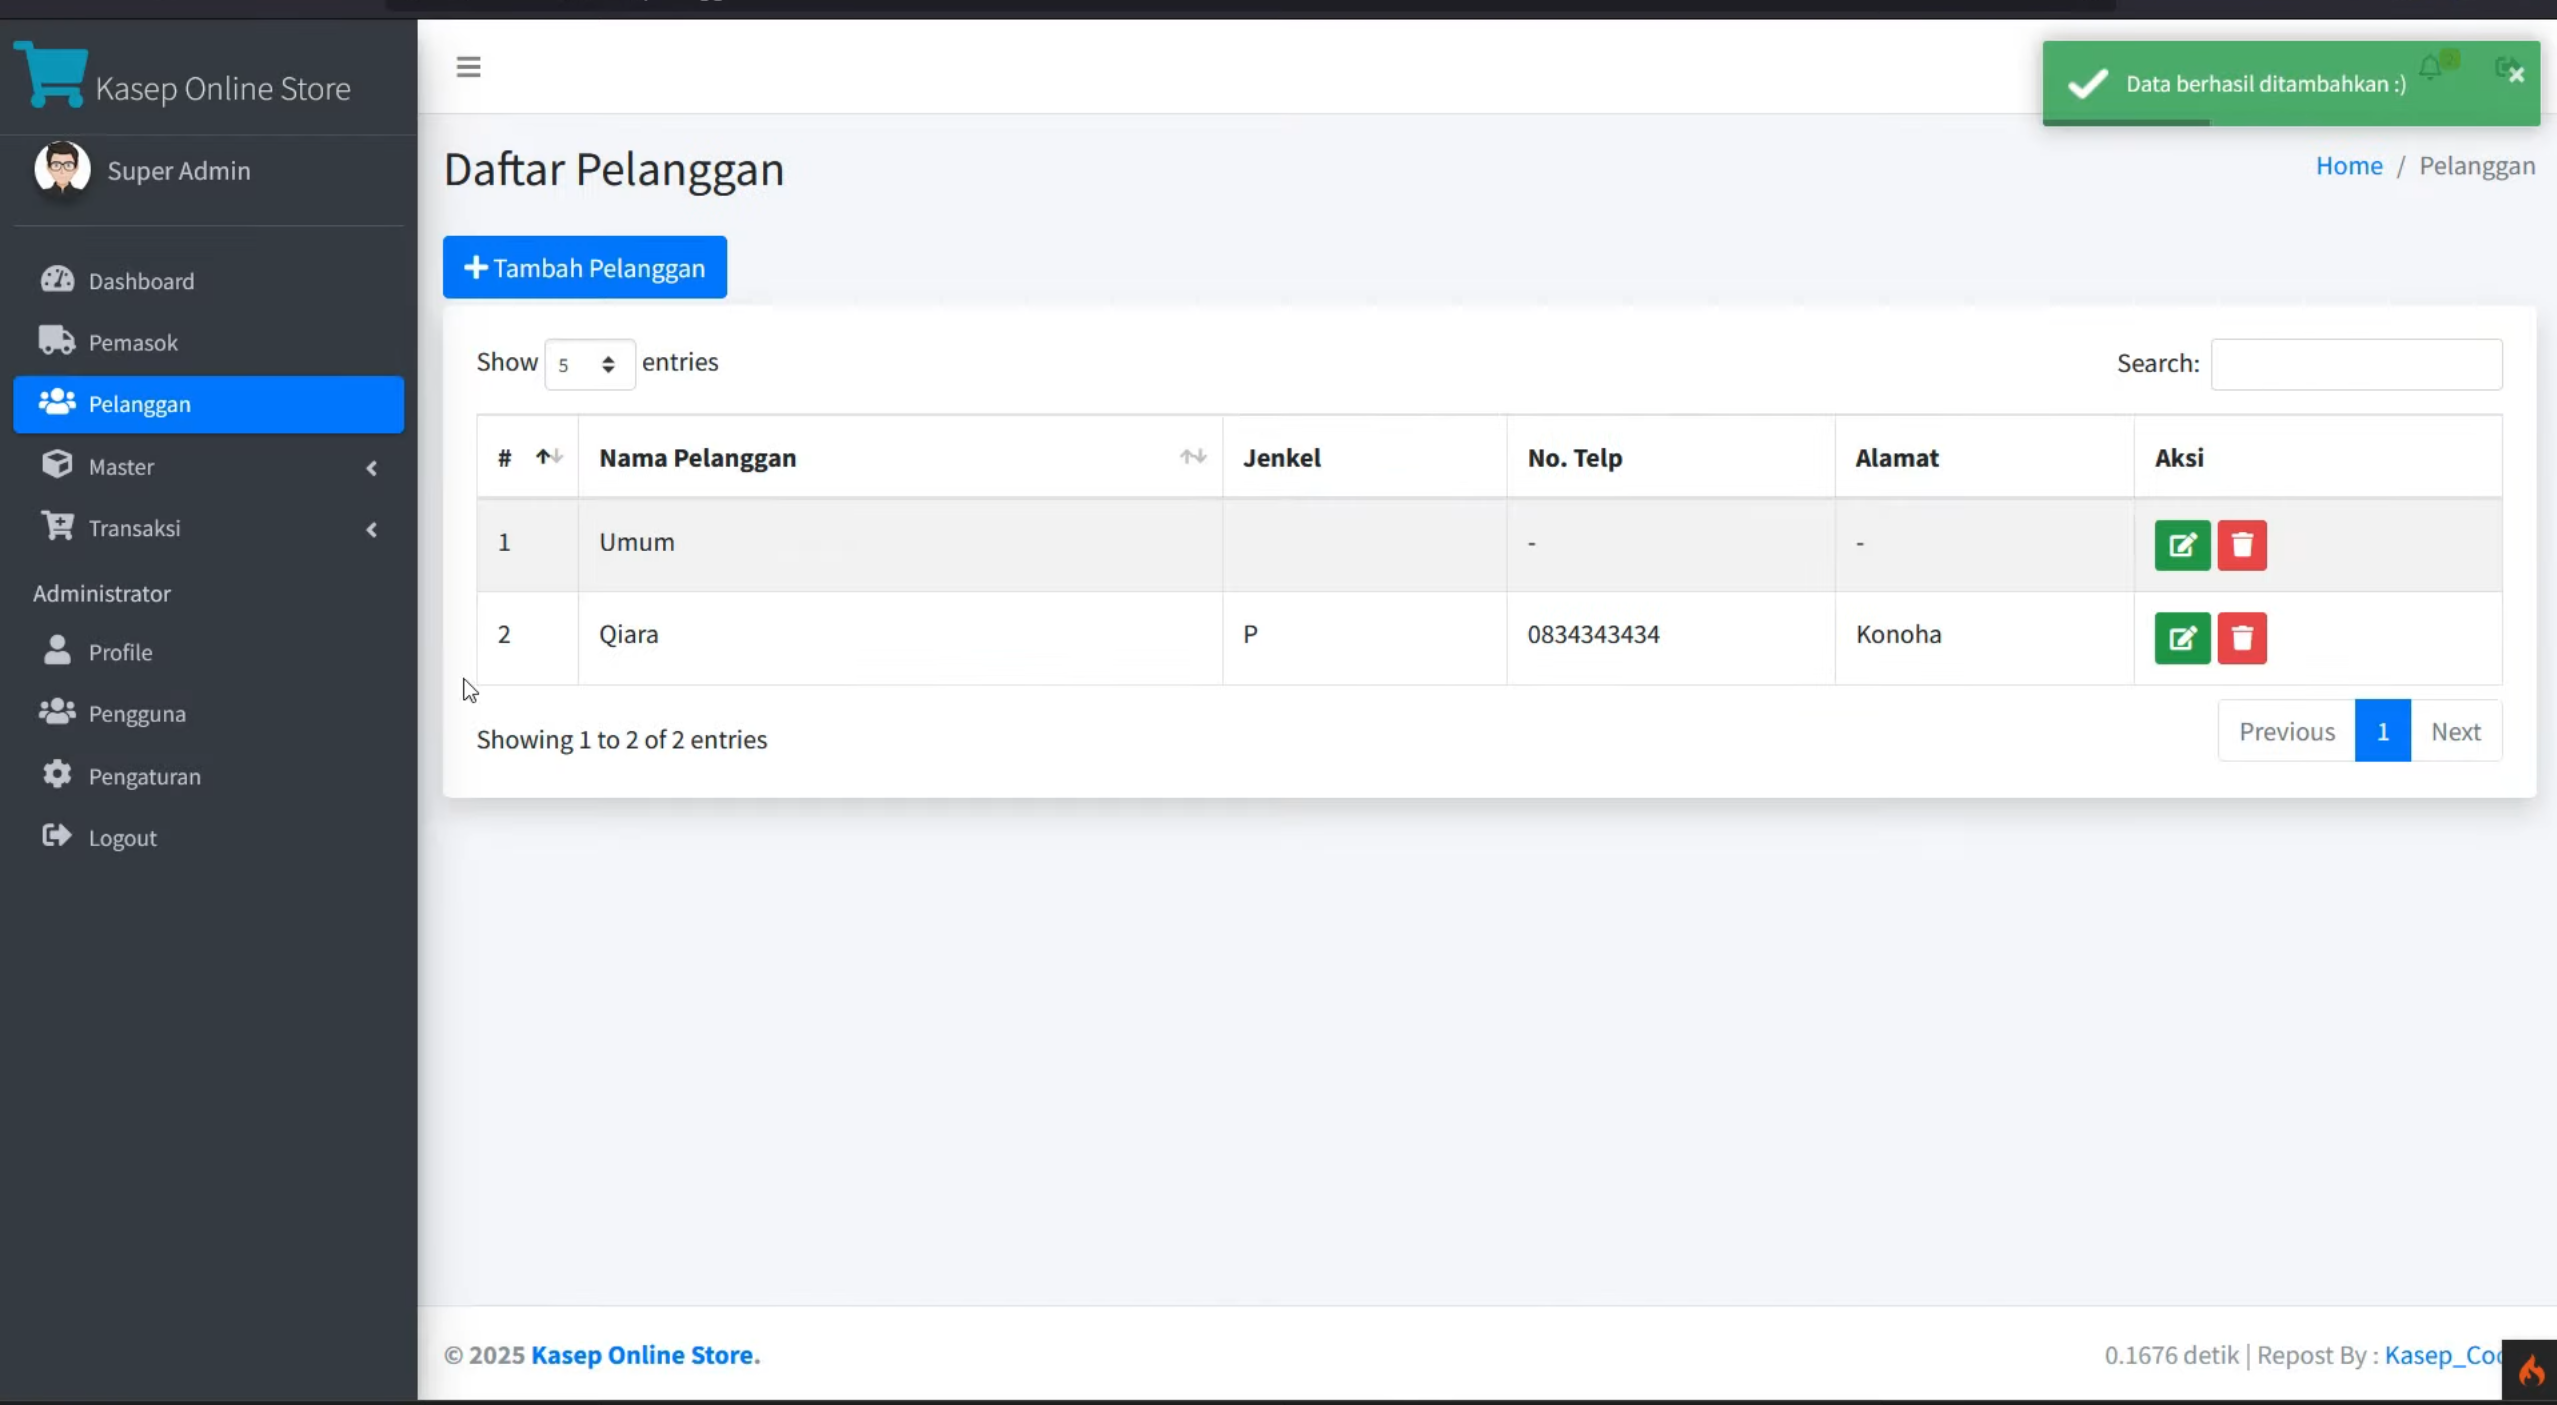Close the success notification toast

click(2517, 75)
